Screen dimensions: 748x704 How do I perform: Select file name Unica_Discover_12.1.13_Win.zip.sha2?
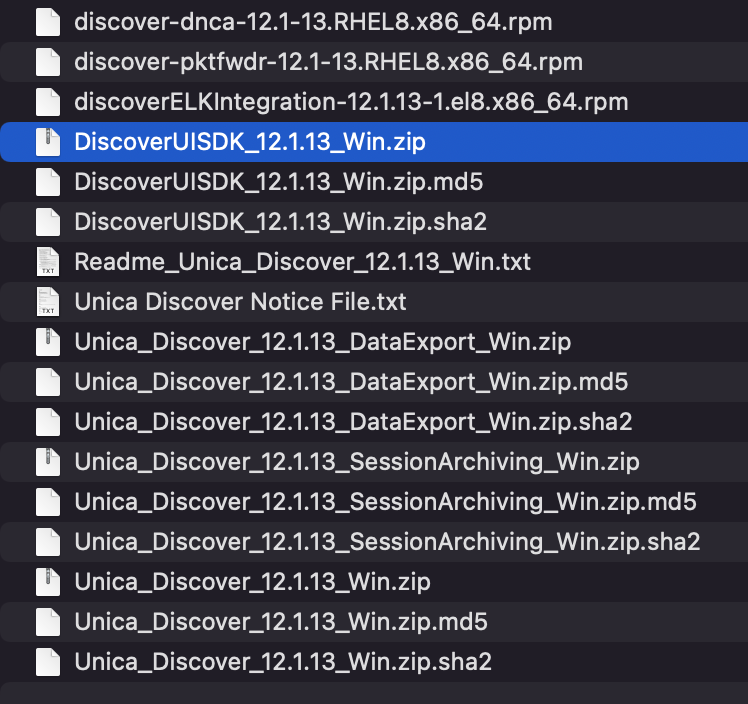(x=283, y=663)
